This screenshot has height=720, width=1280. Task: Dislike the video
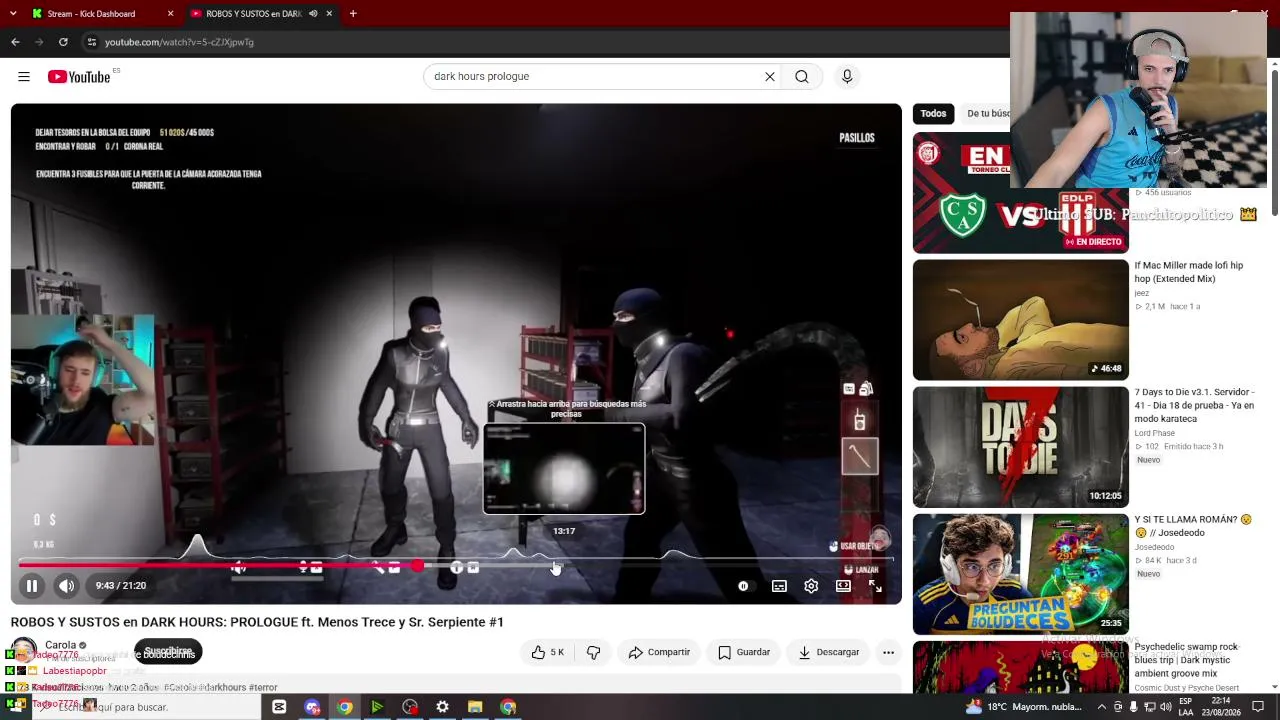pos(593,652)
